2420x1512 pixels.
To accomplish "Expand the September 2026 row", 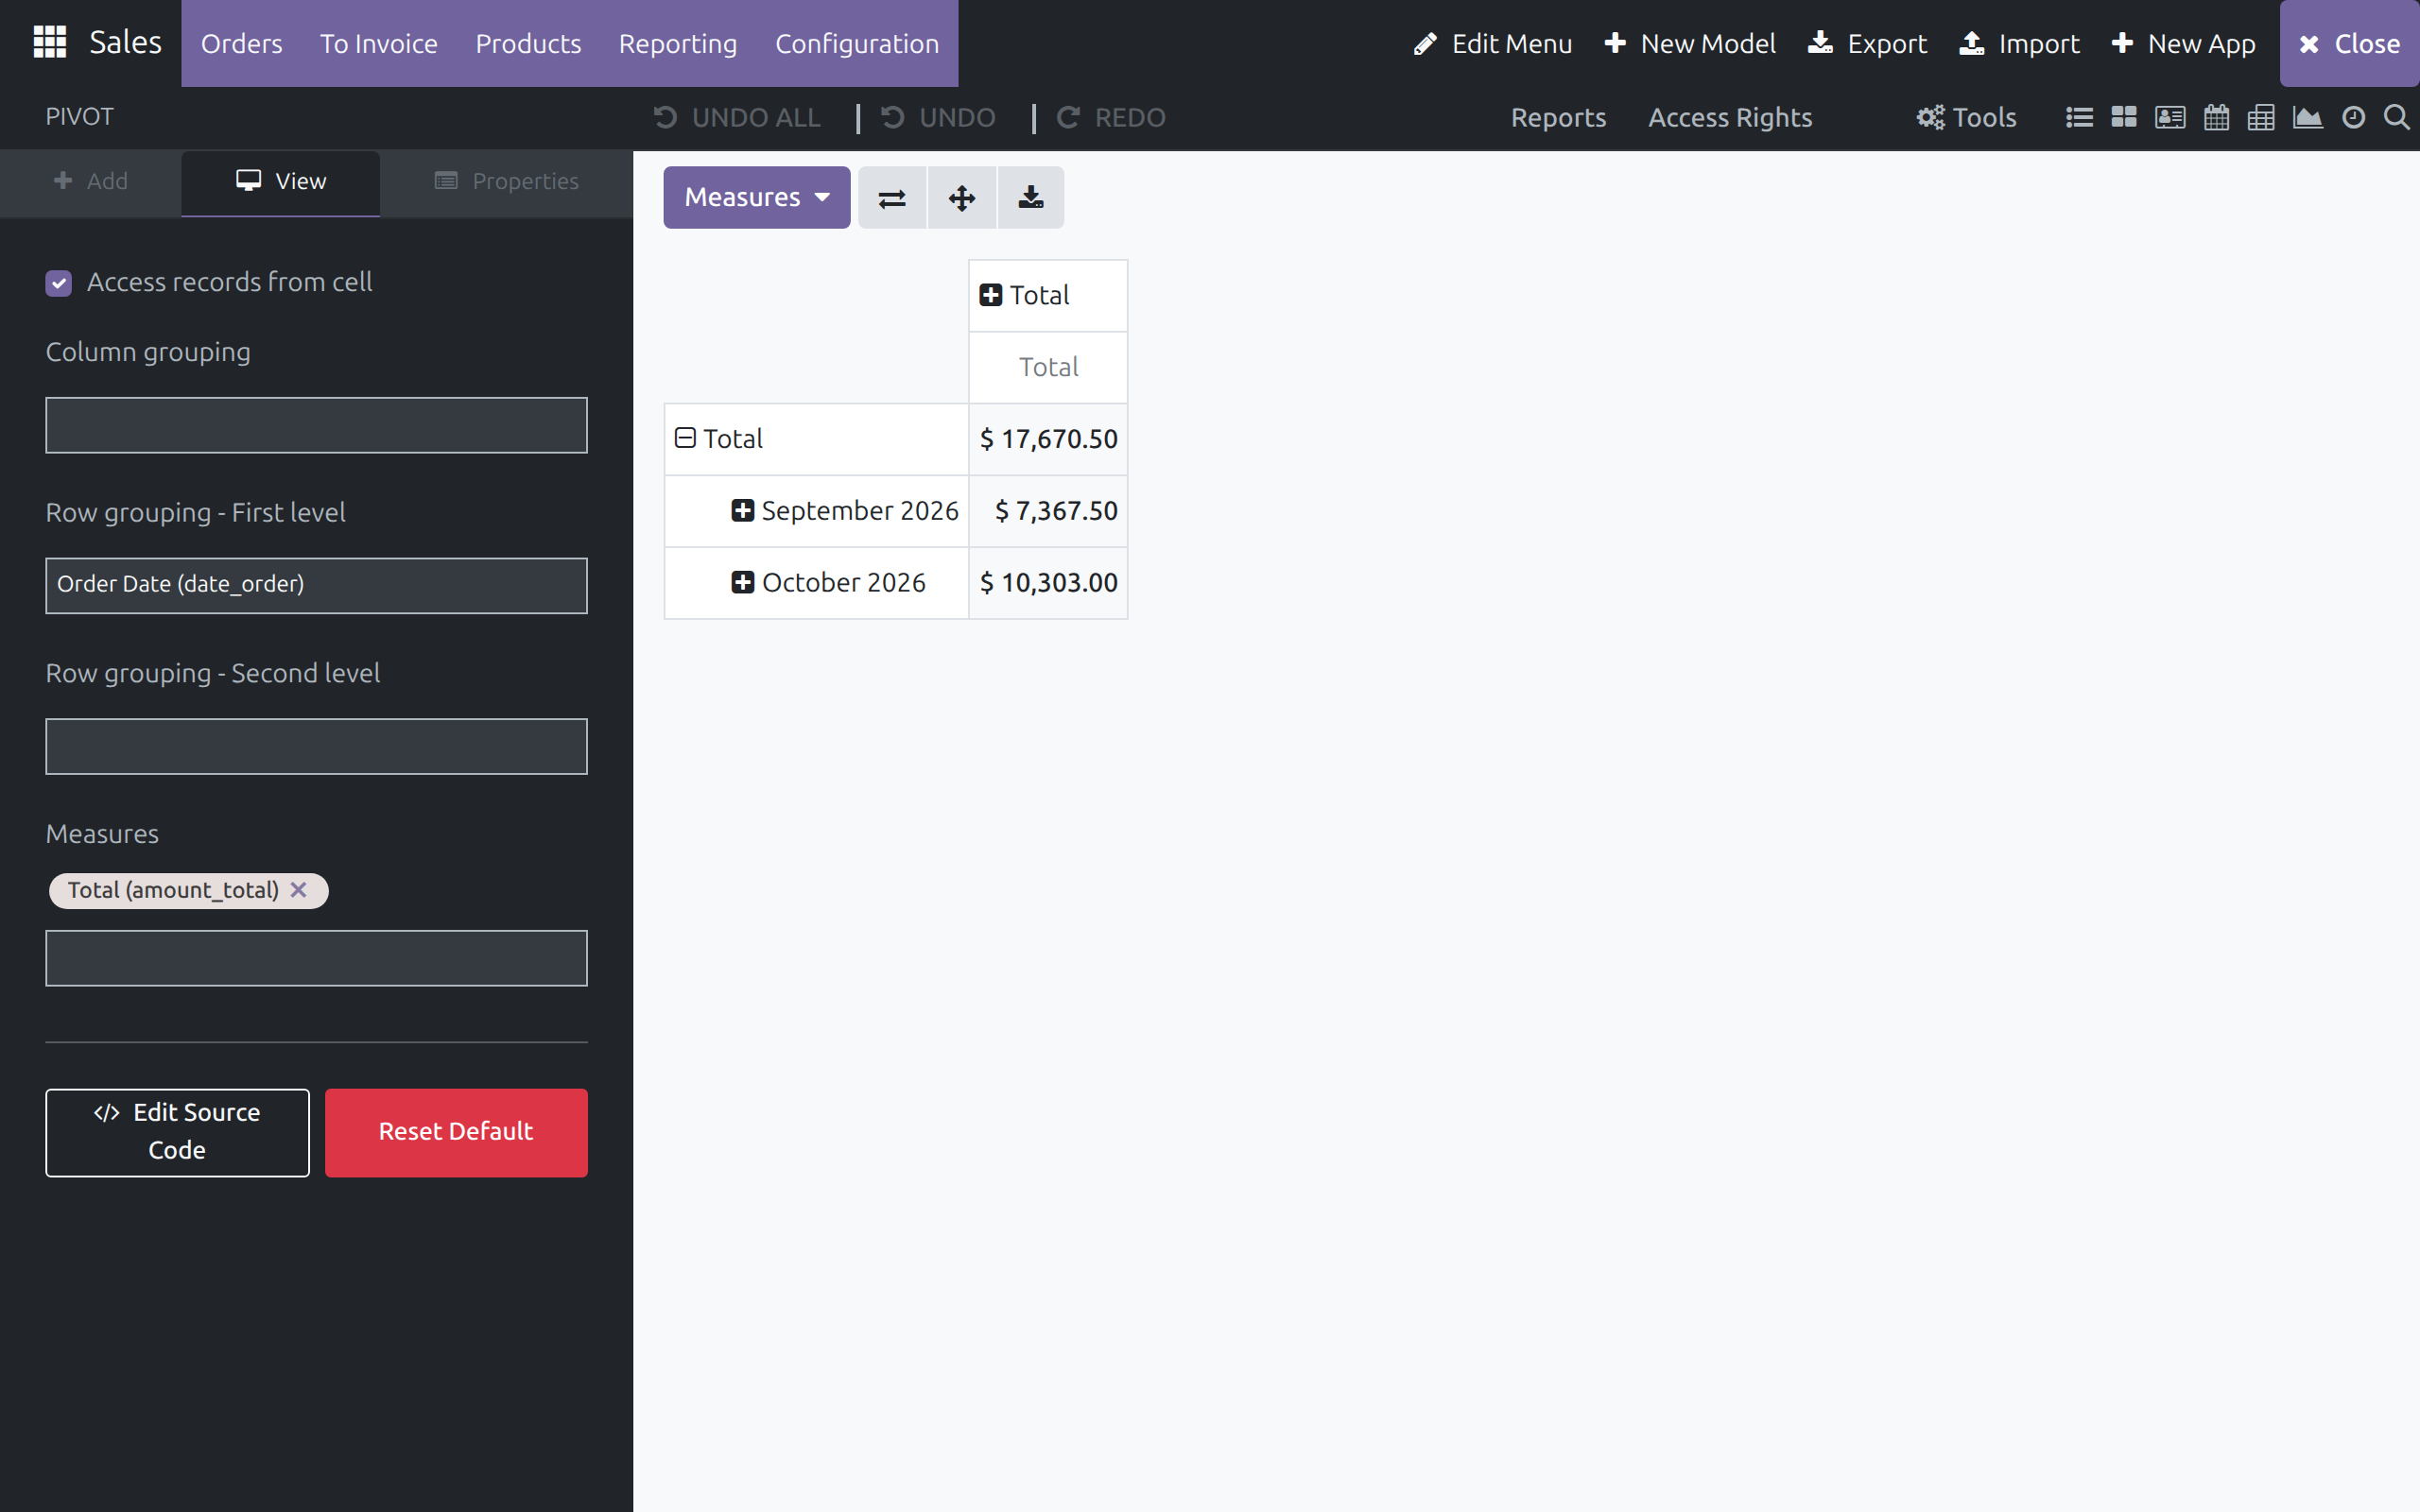I will (742, 511).
